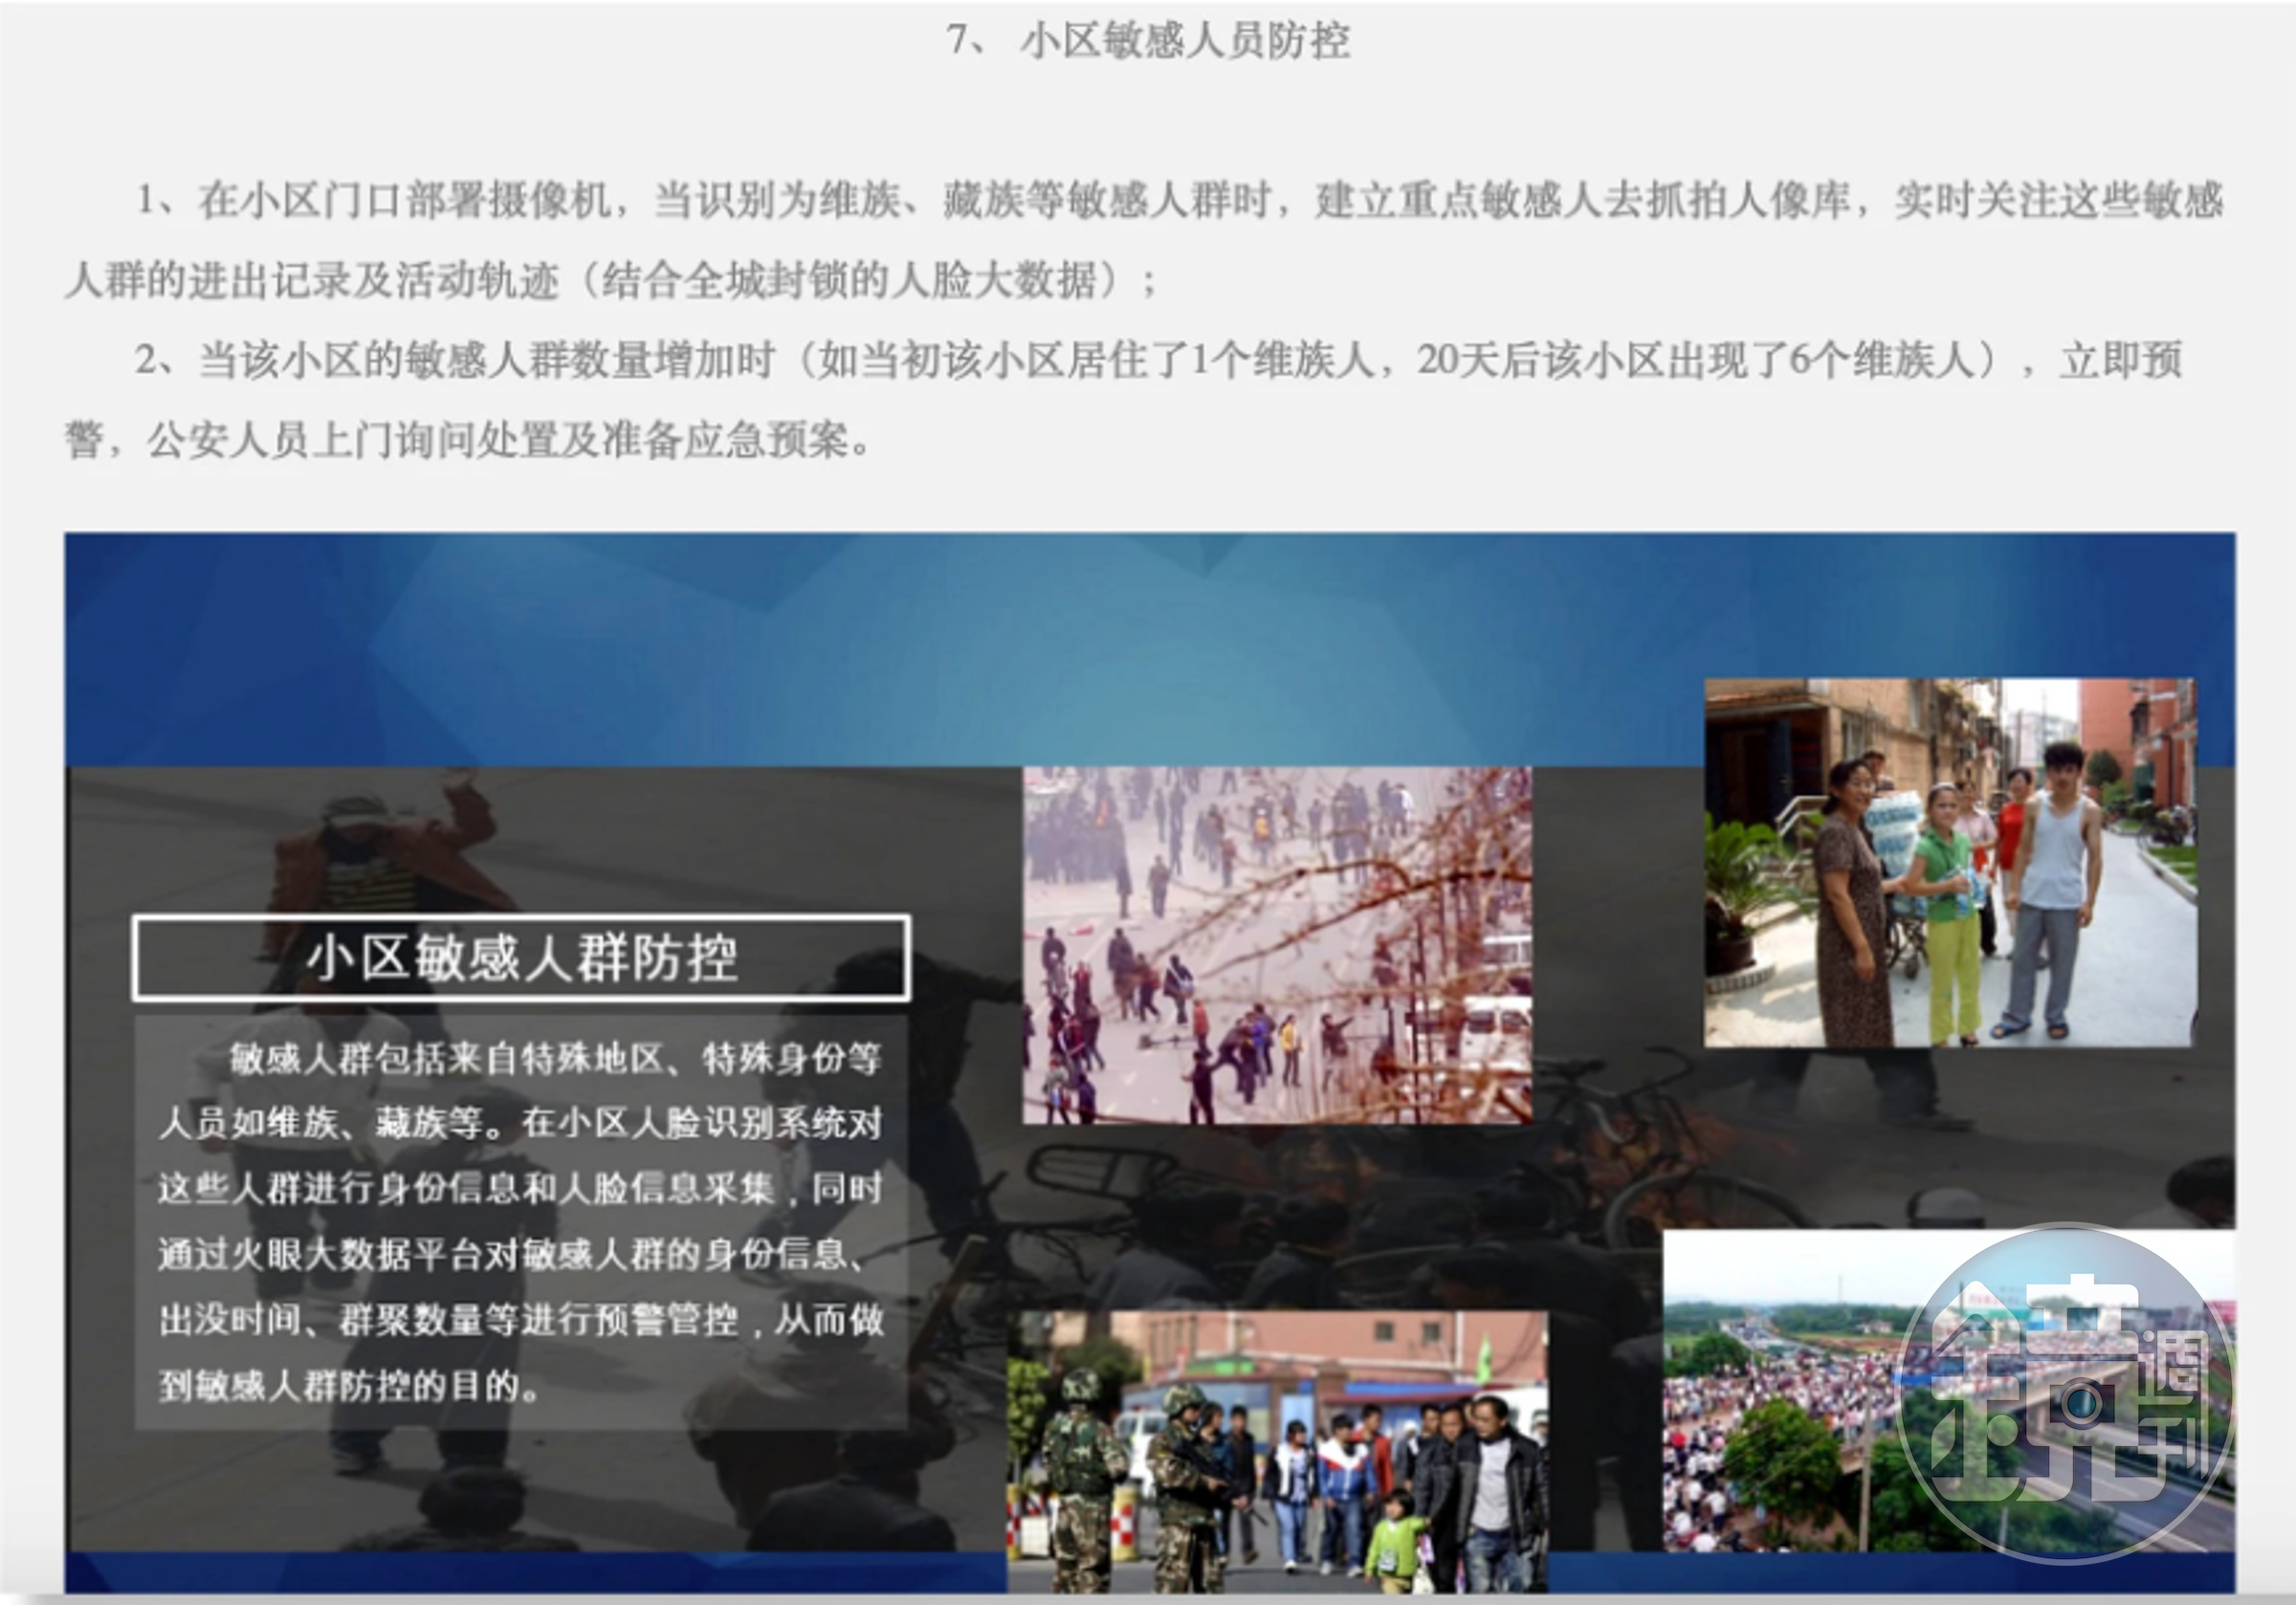The width and height of the screenshot is (2296, 1605).
Task: Click the slide line '到敏感人群防控的目的'
Action: (x=350, y=1385)
